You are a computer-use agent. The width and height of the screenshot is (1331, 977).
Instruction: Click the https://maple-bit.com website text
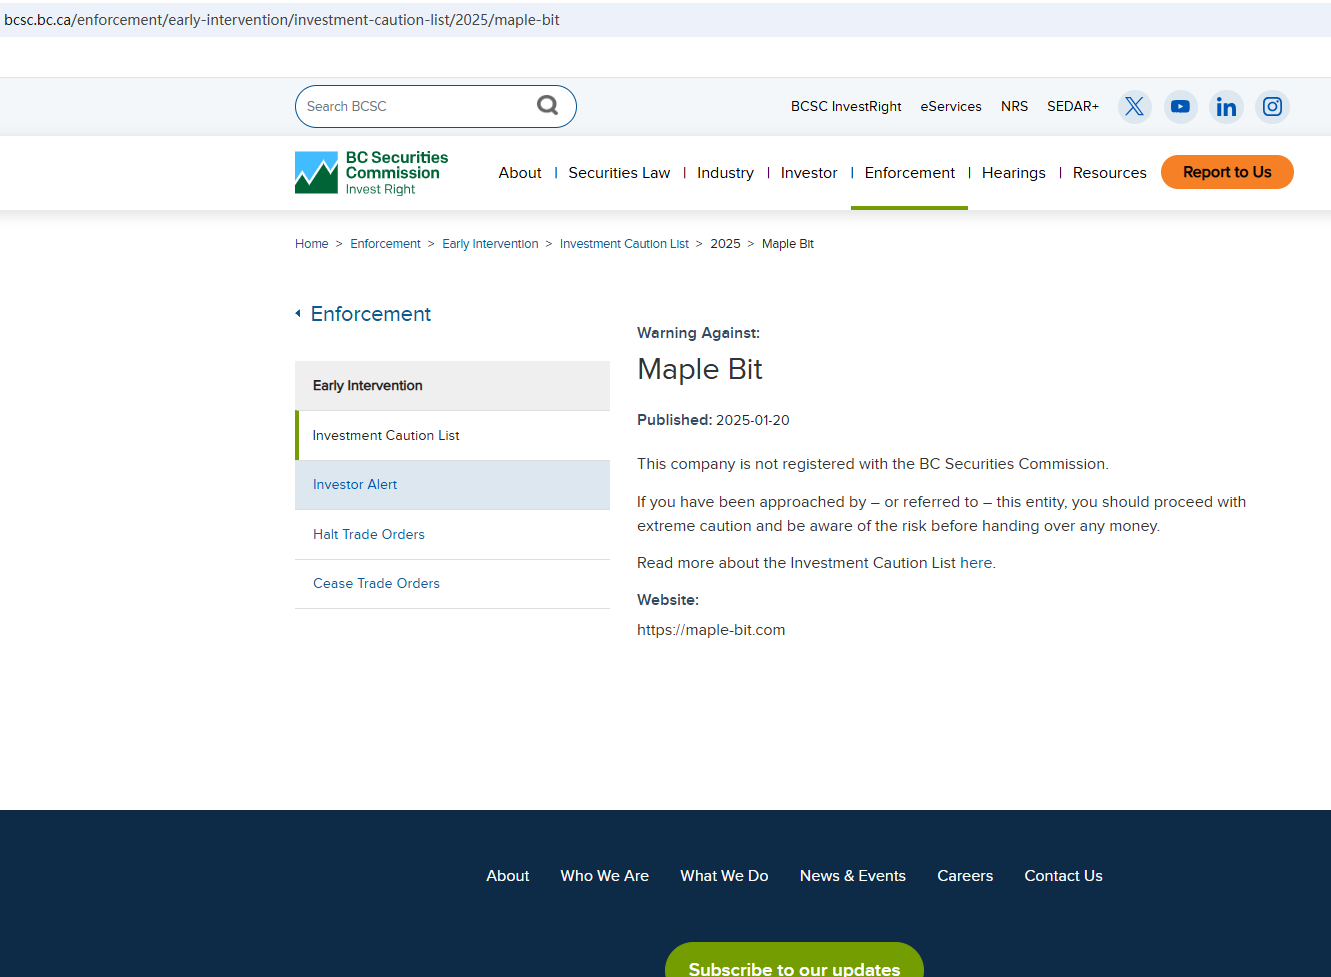(711, 630)
